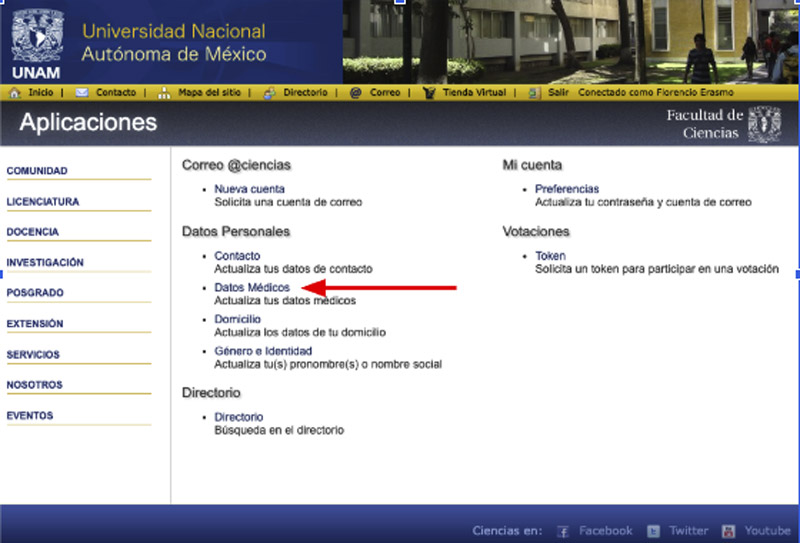800x543 pixels.
Task: Open Mapa del sitio toolbar link
Action: pos(209,92)
